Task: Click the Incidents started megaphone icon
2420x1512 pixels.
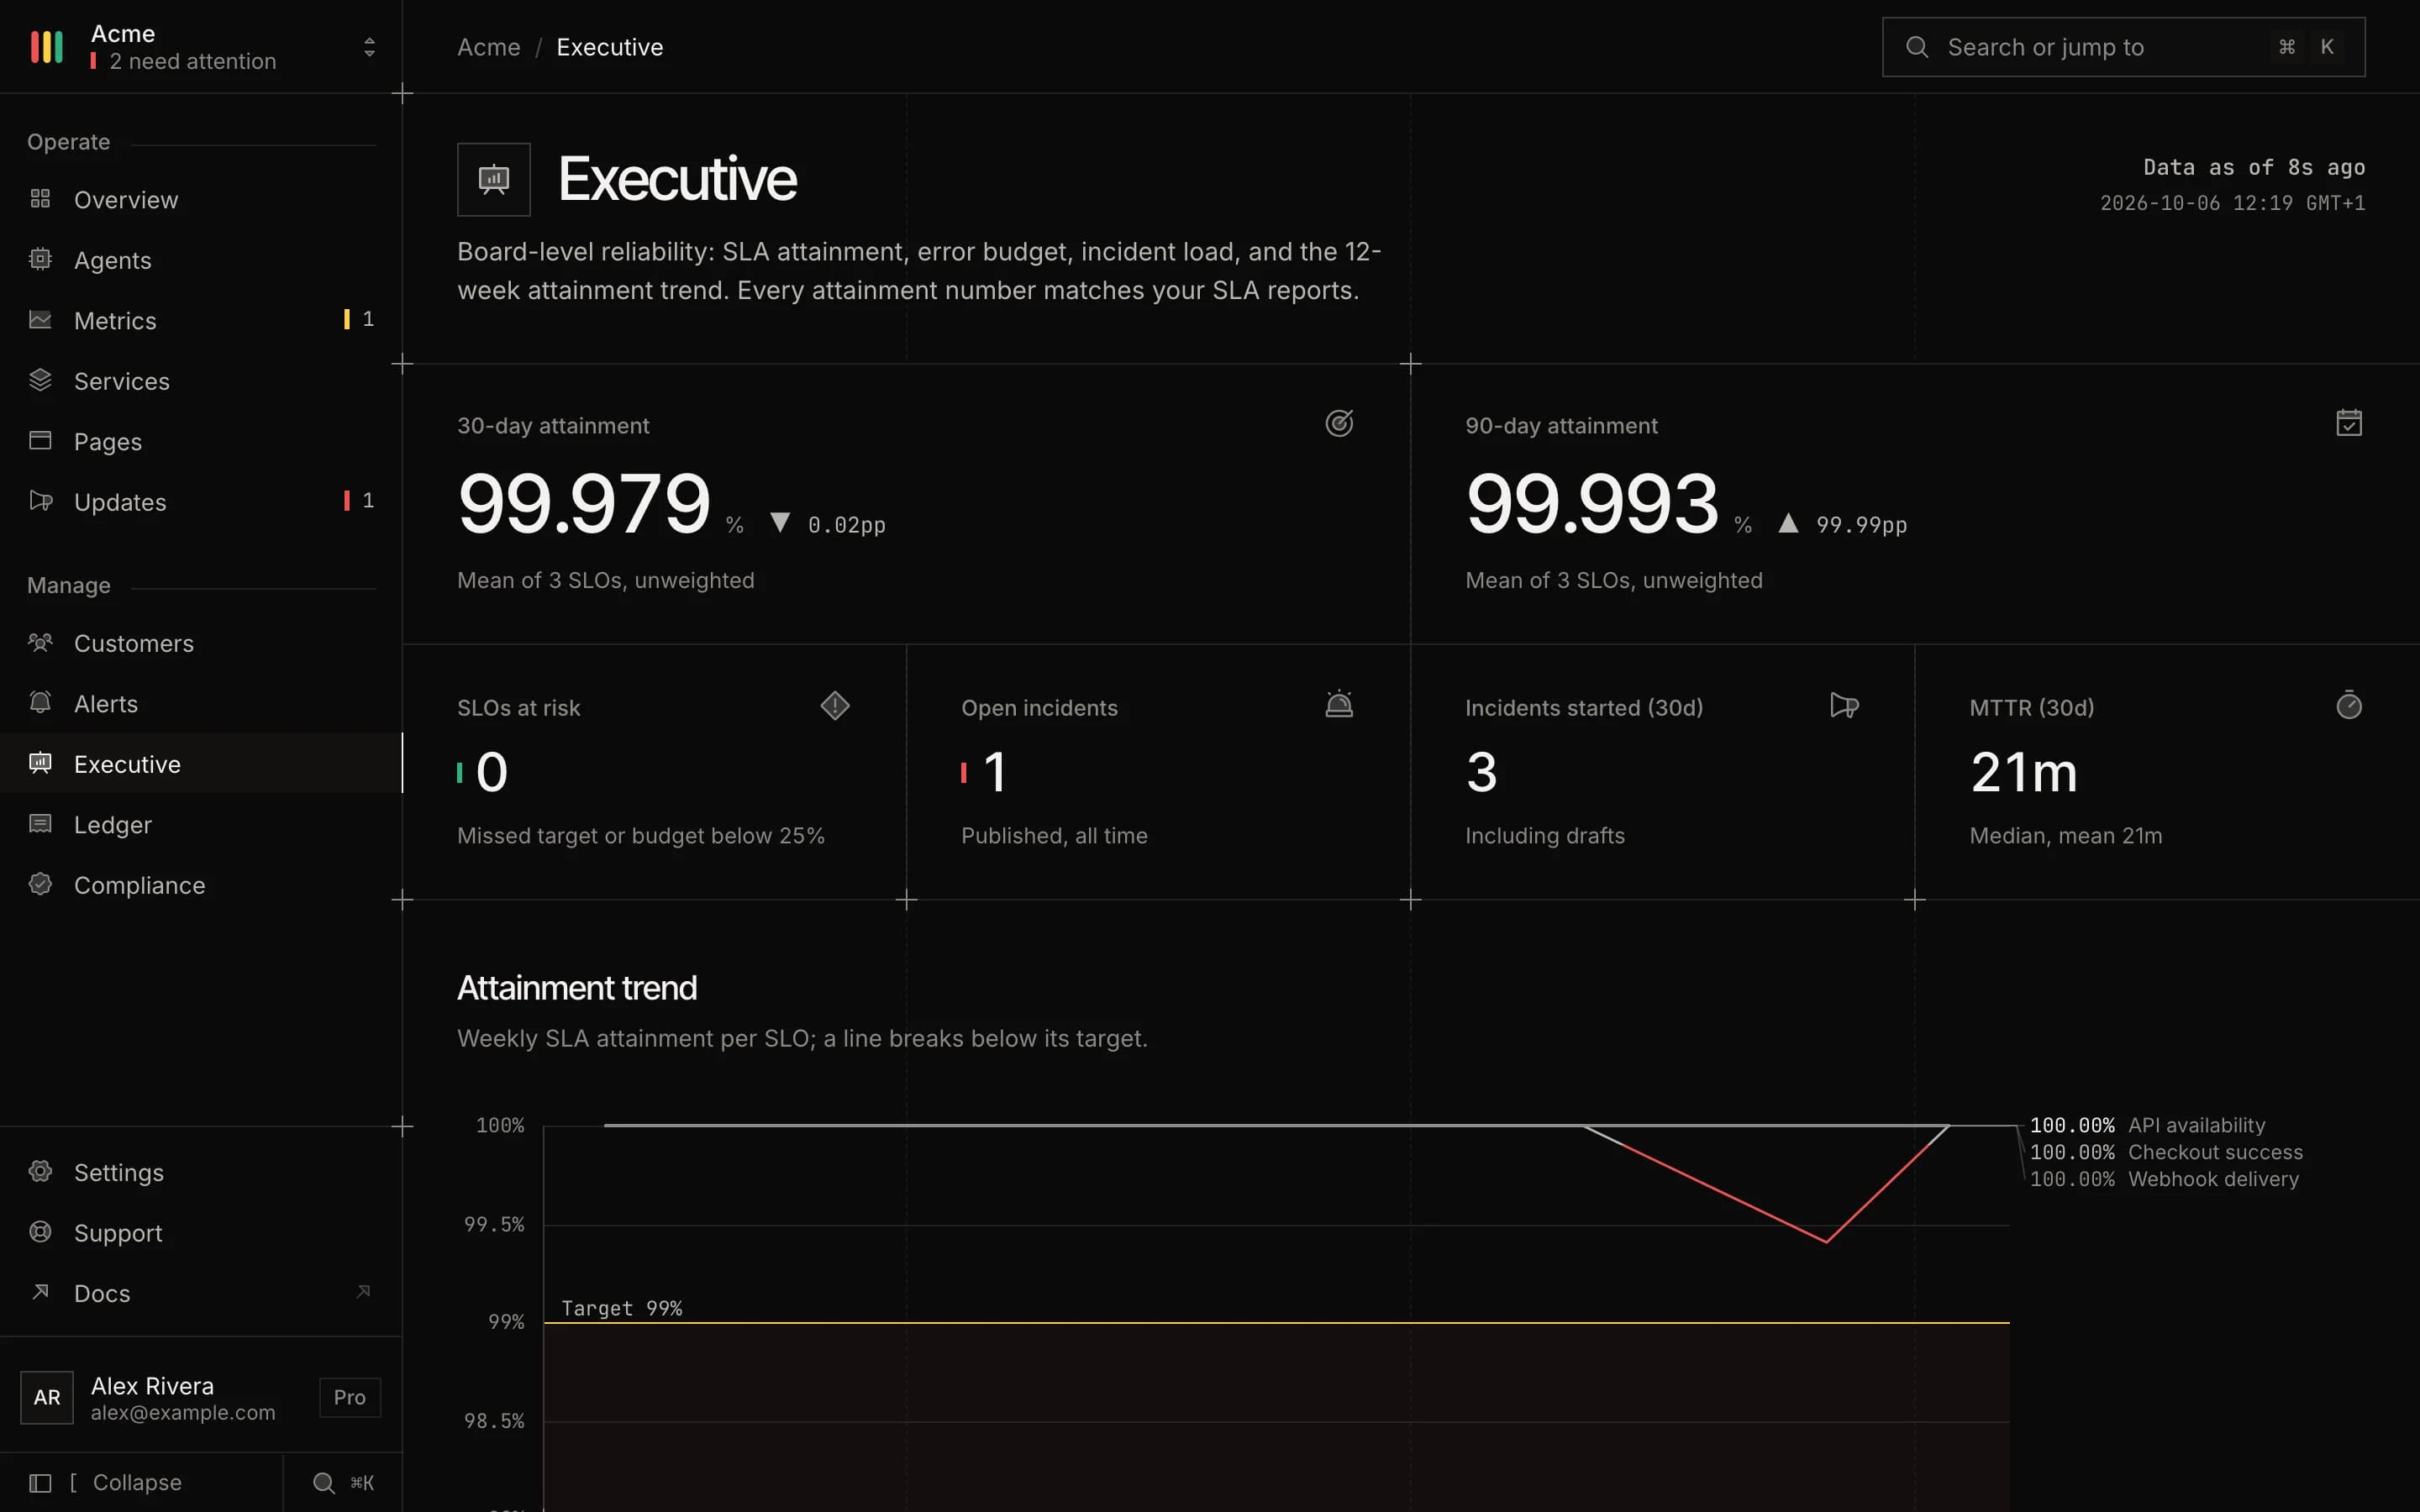Action: point(1844,705)
